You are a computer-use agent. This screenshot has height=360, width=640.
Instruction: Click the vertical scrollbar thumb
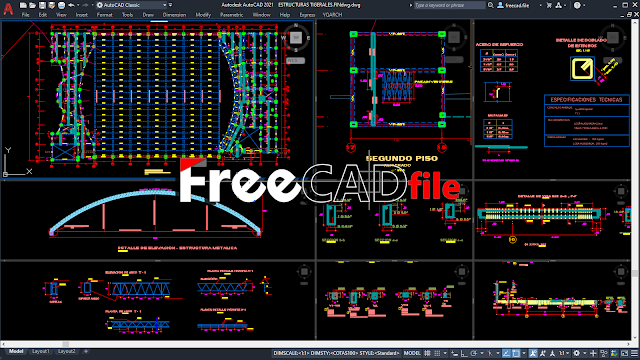(x=635, y=273)
